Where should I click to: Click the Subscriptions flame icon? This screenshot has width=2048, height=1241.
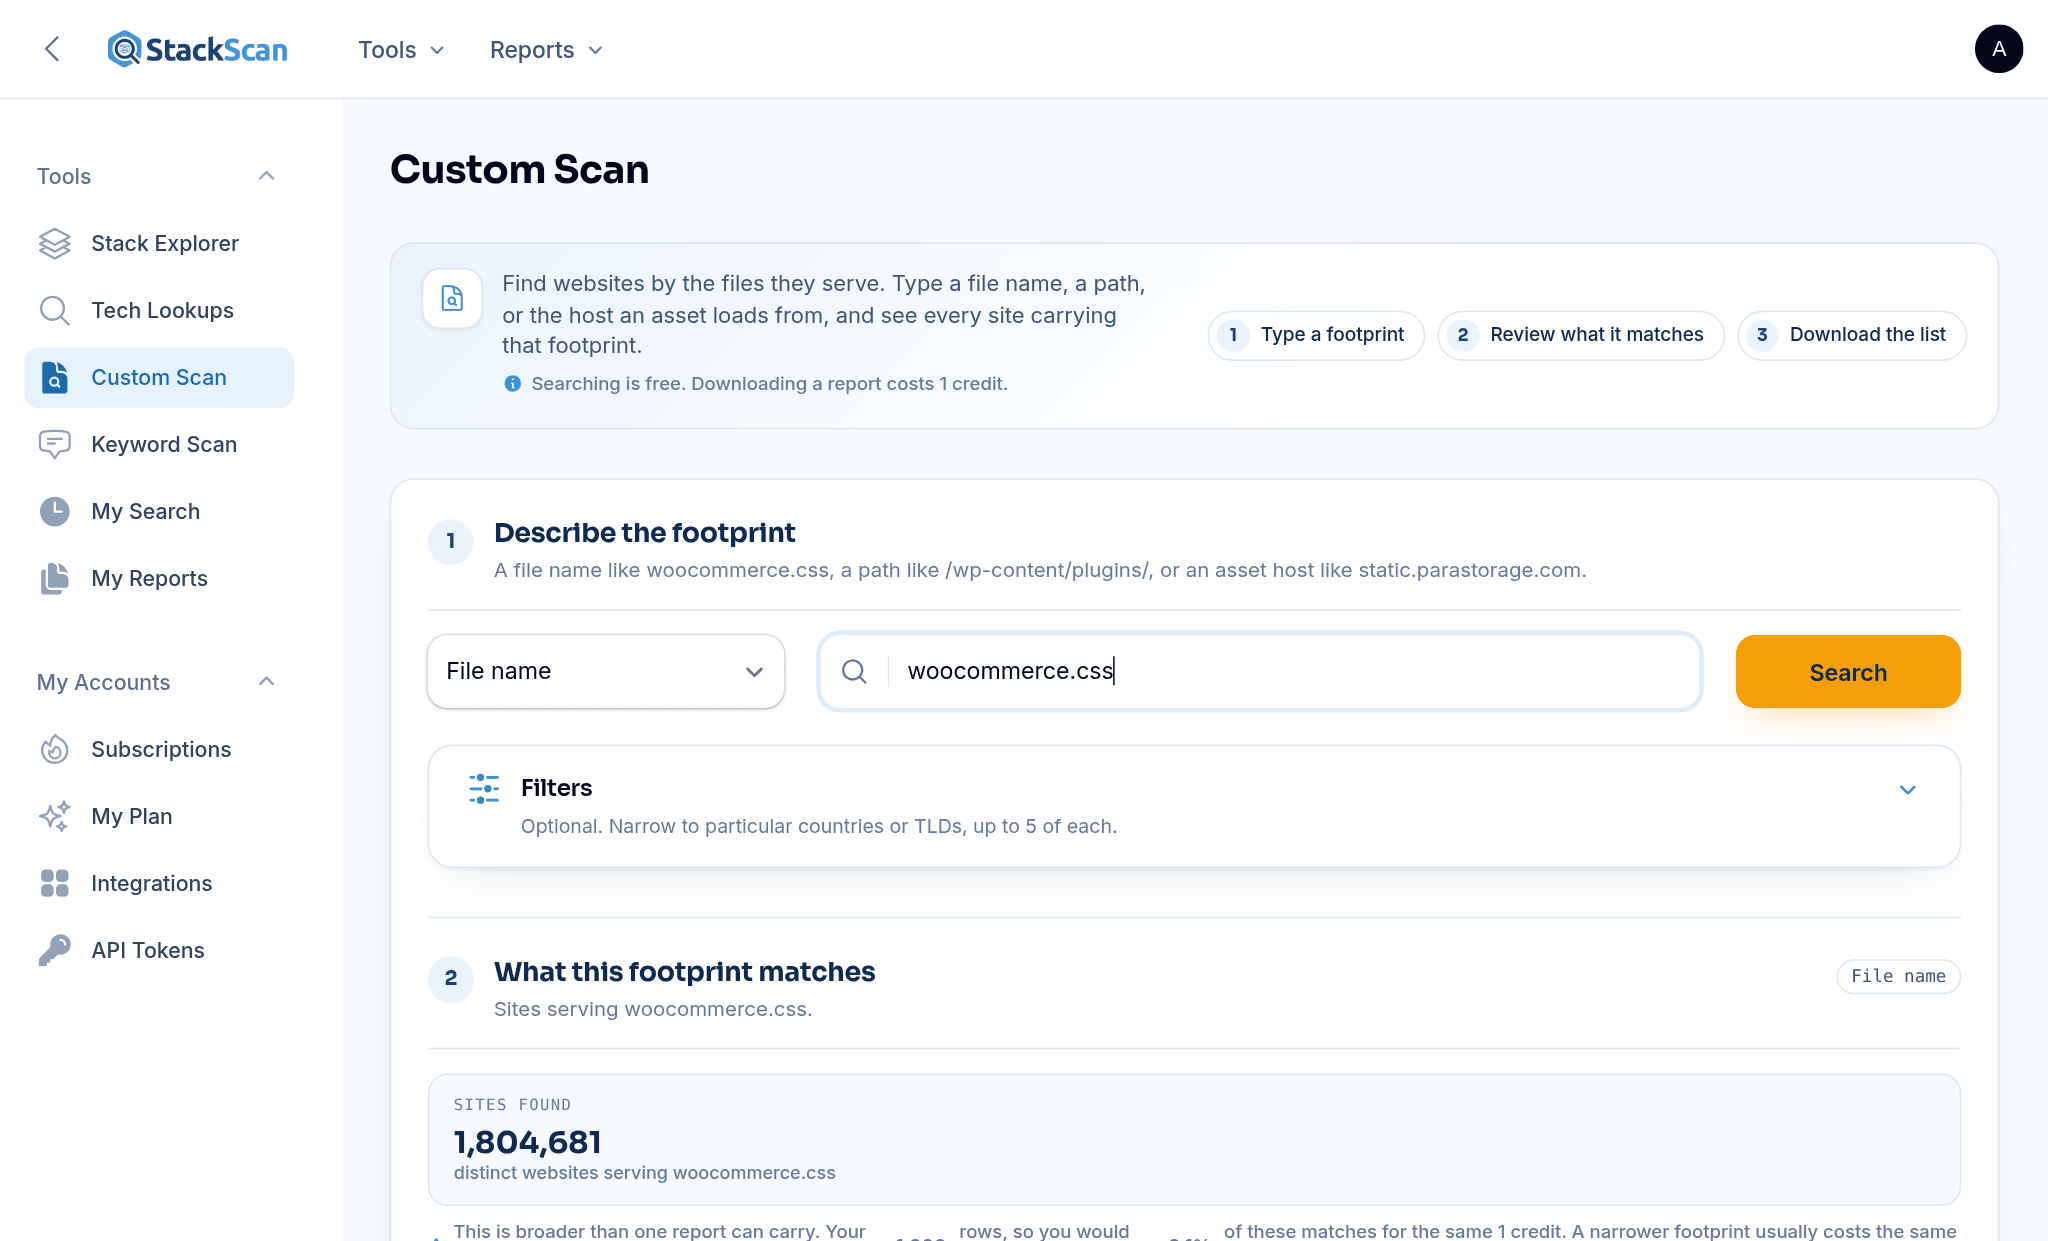(54, 749)
